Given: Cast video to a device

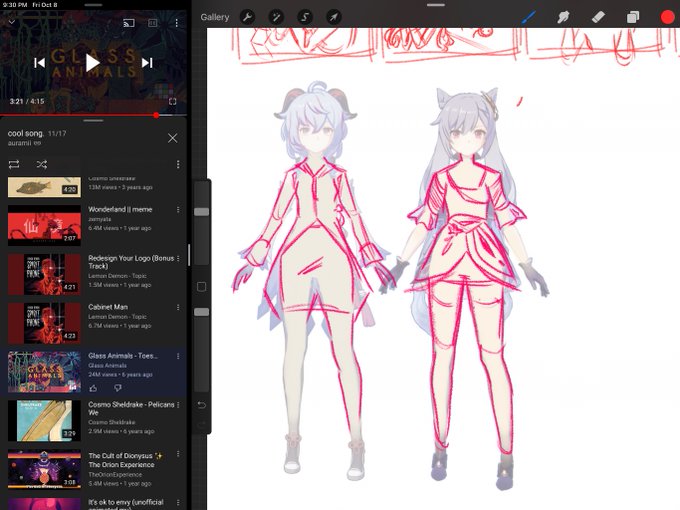Looking at the screenshot, I should 129,23.
